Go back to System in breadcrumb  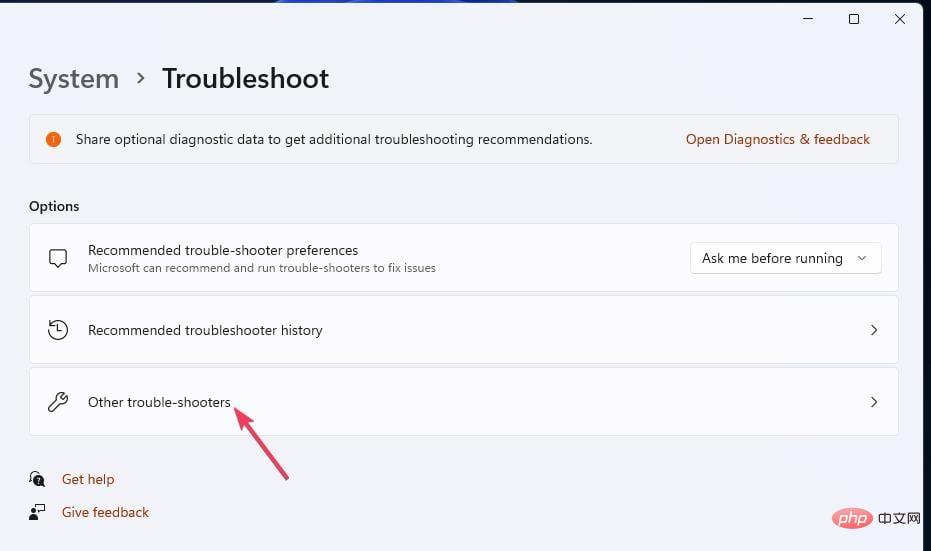coord(74,79)
